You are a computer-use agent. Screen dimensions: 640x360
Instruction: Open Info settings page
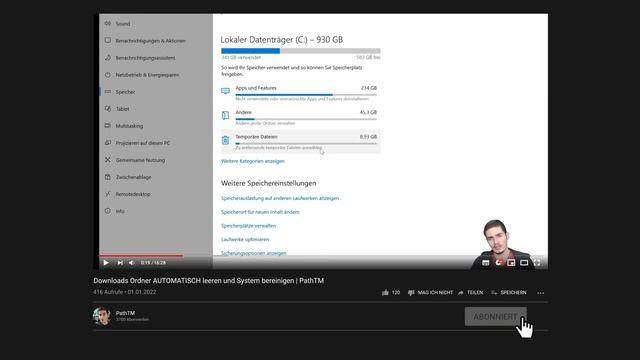[x=120, y=211]
